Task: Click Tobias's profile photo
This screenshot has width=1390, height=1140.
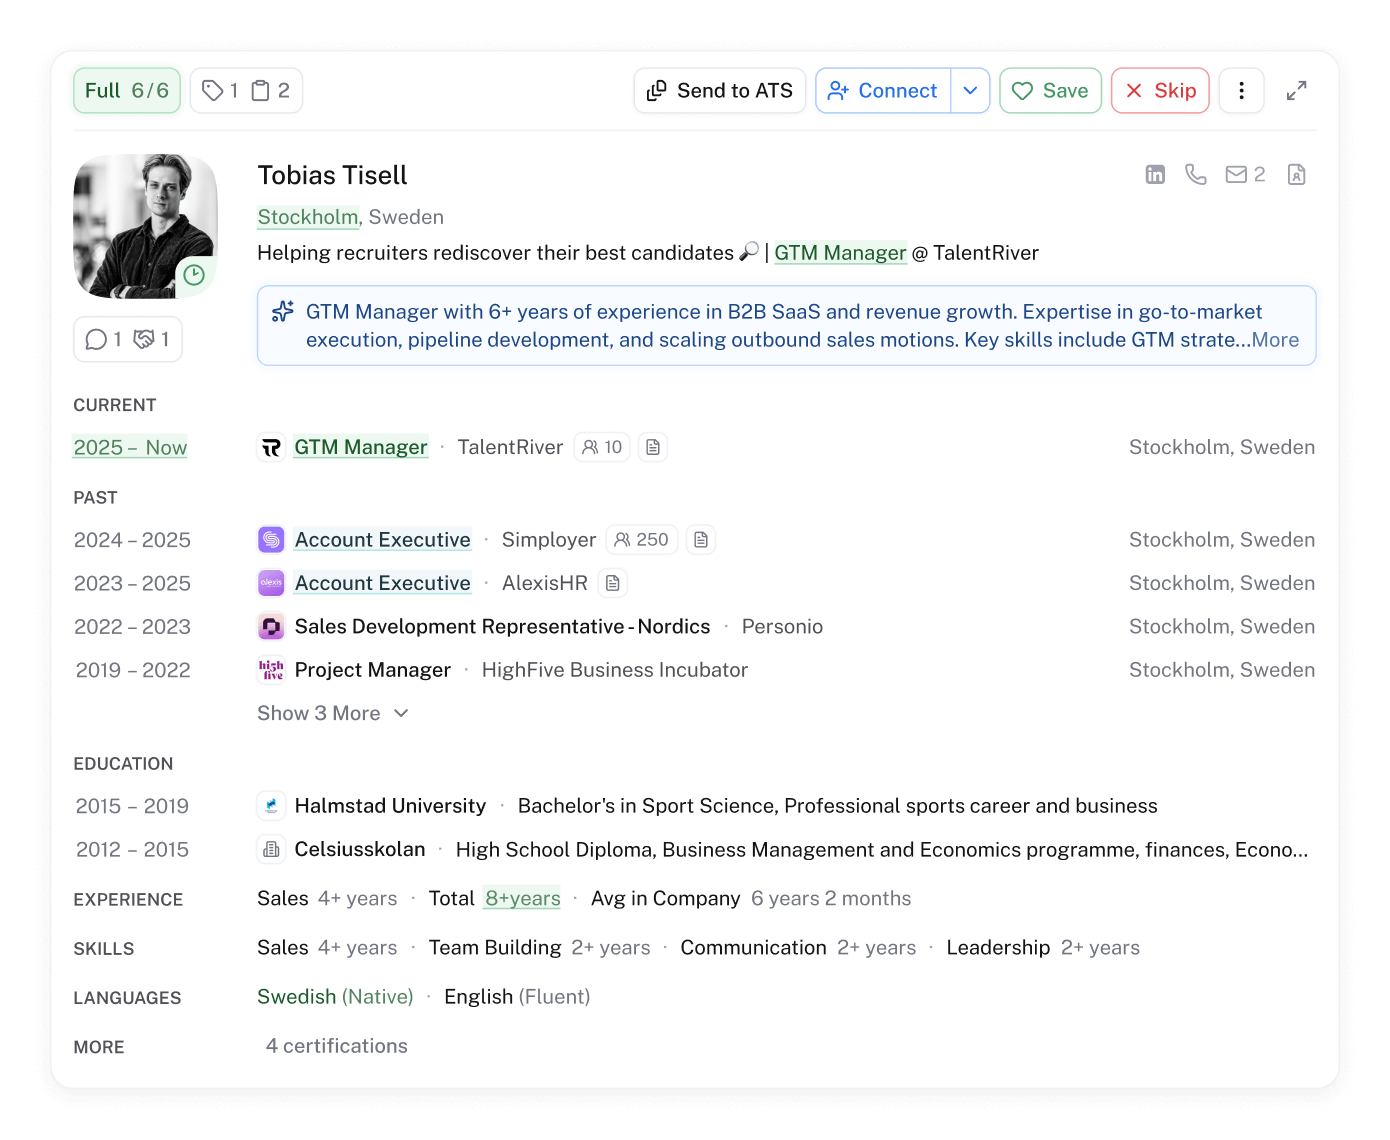Action: pos(144,226)
